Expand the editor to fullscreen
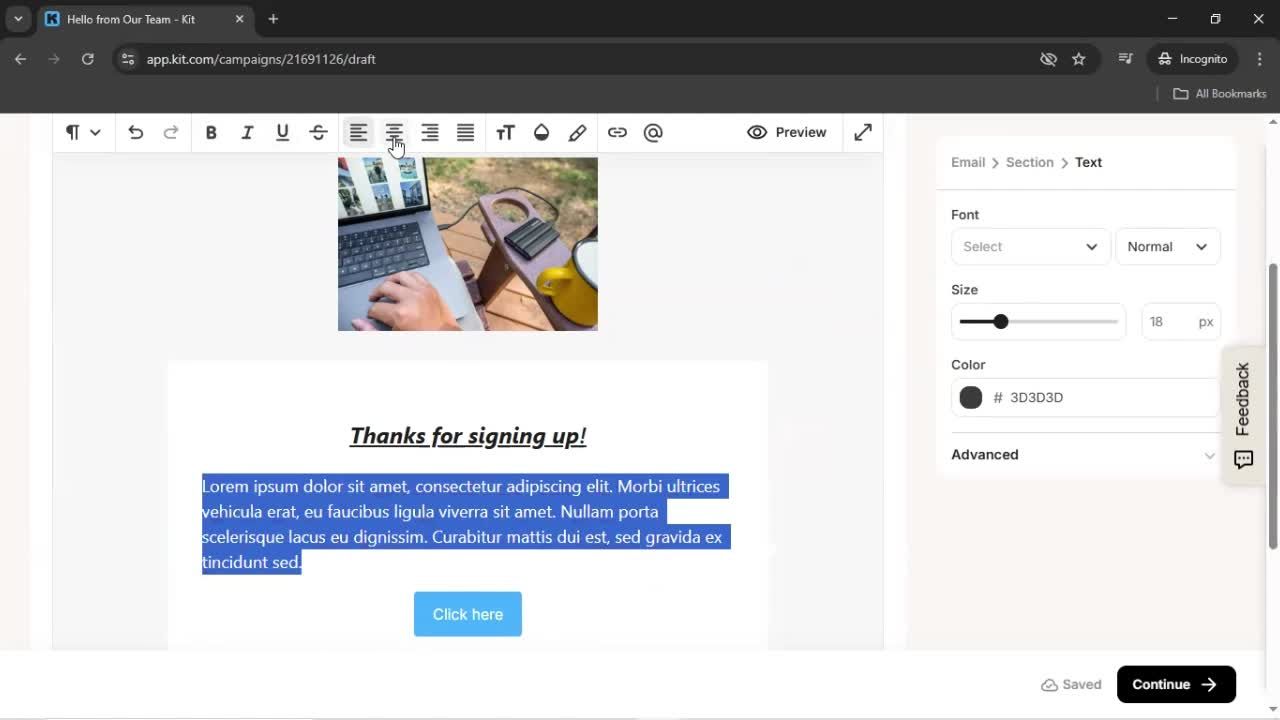Image resolution: width=1280 pixels, height=720 pixels. tap(862, 132)
